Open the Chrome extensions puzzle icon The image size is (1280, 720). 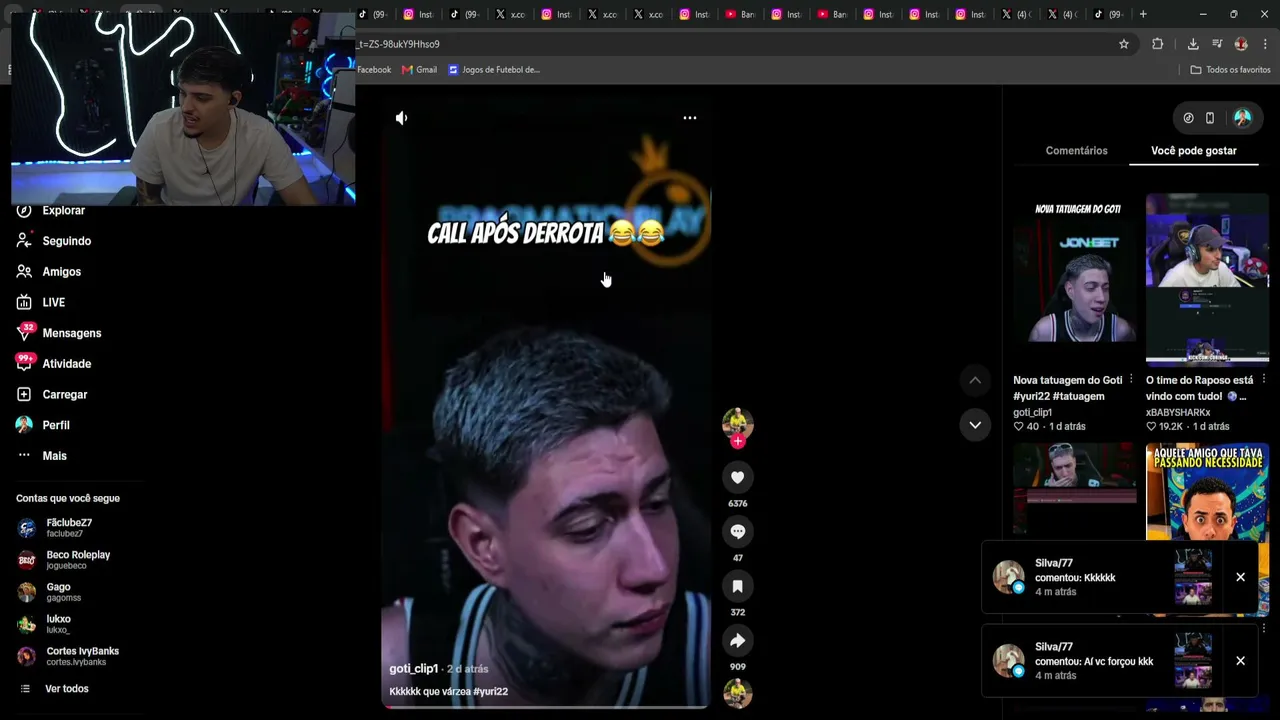tap(1158, 44)
